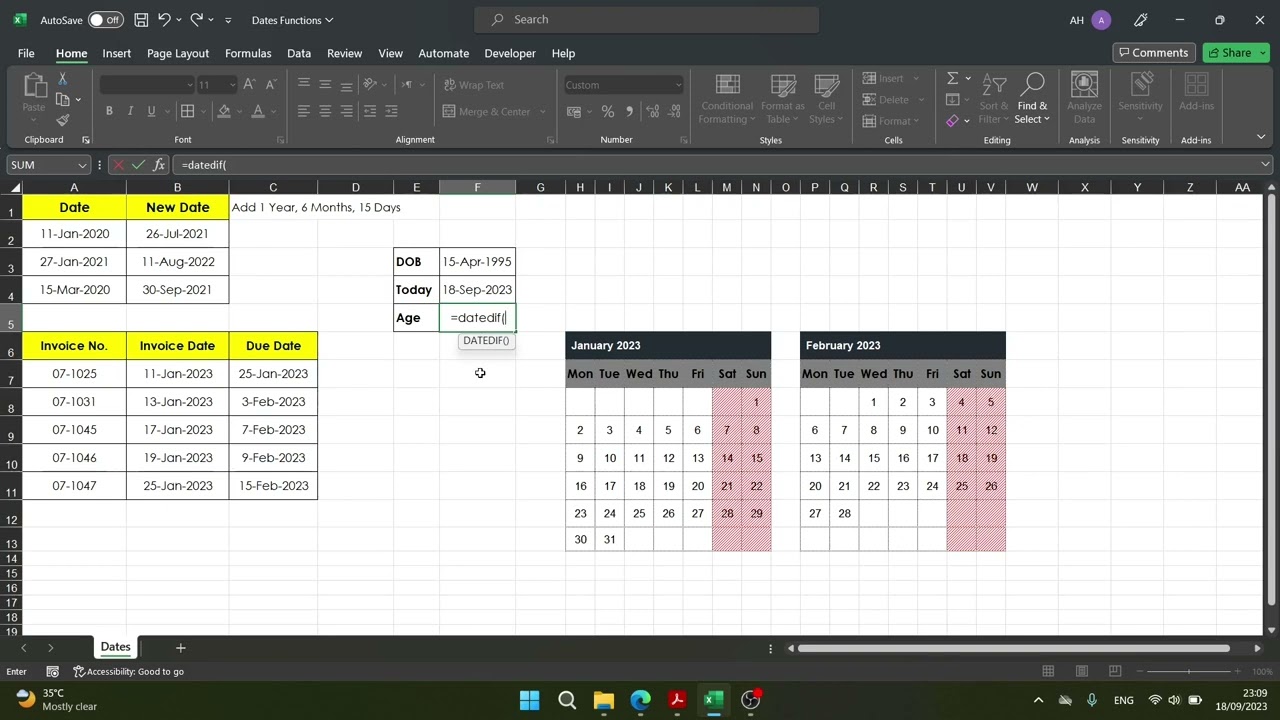Click the Save icon in title bar

pyautogui.click(x=141, y=20)
